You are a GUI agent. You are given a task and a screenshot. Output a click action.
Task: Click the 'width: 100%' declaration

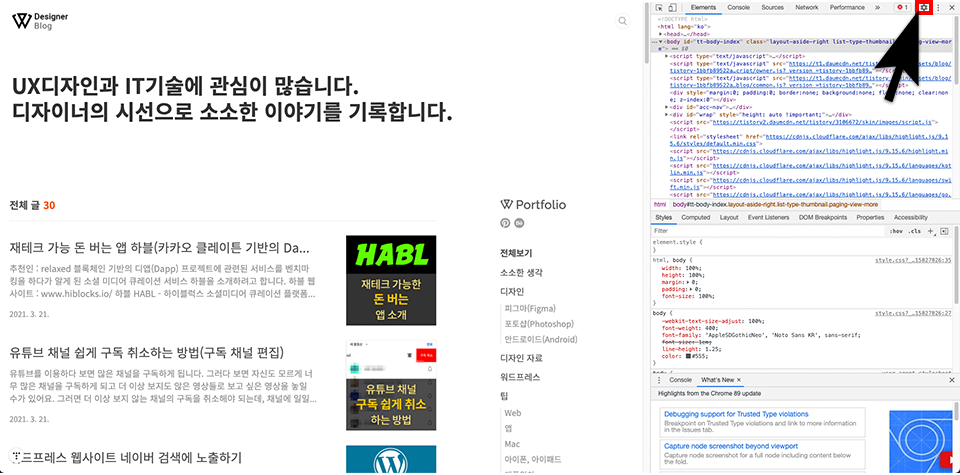pos(681,268)
